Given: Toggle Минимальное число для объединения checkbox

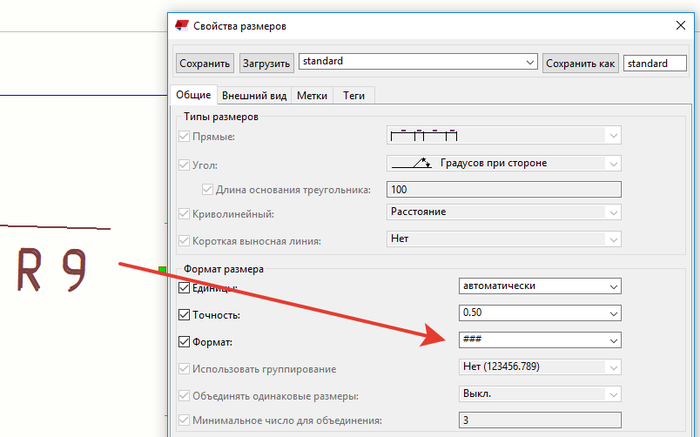Looking at the screenshot, I should tap(184, 420).
